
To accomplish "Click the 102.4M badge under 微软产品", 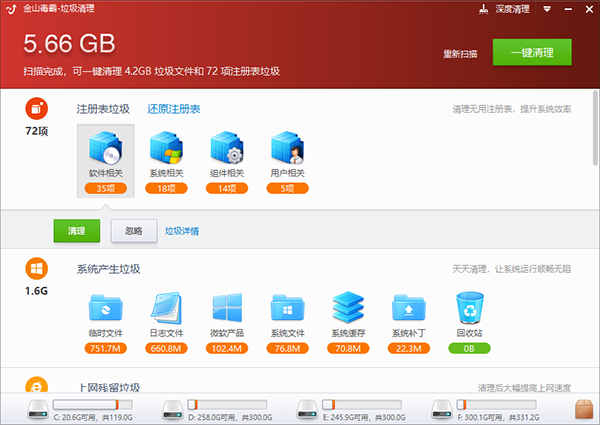I will coord(227,348).
